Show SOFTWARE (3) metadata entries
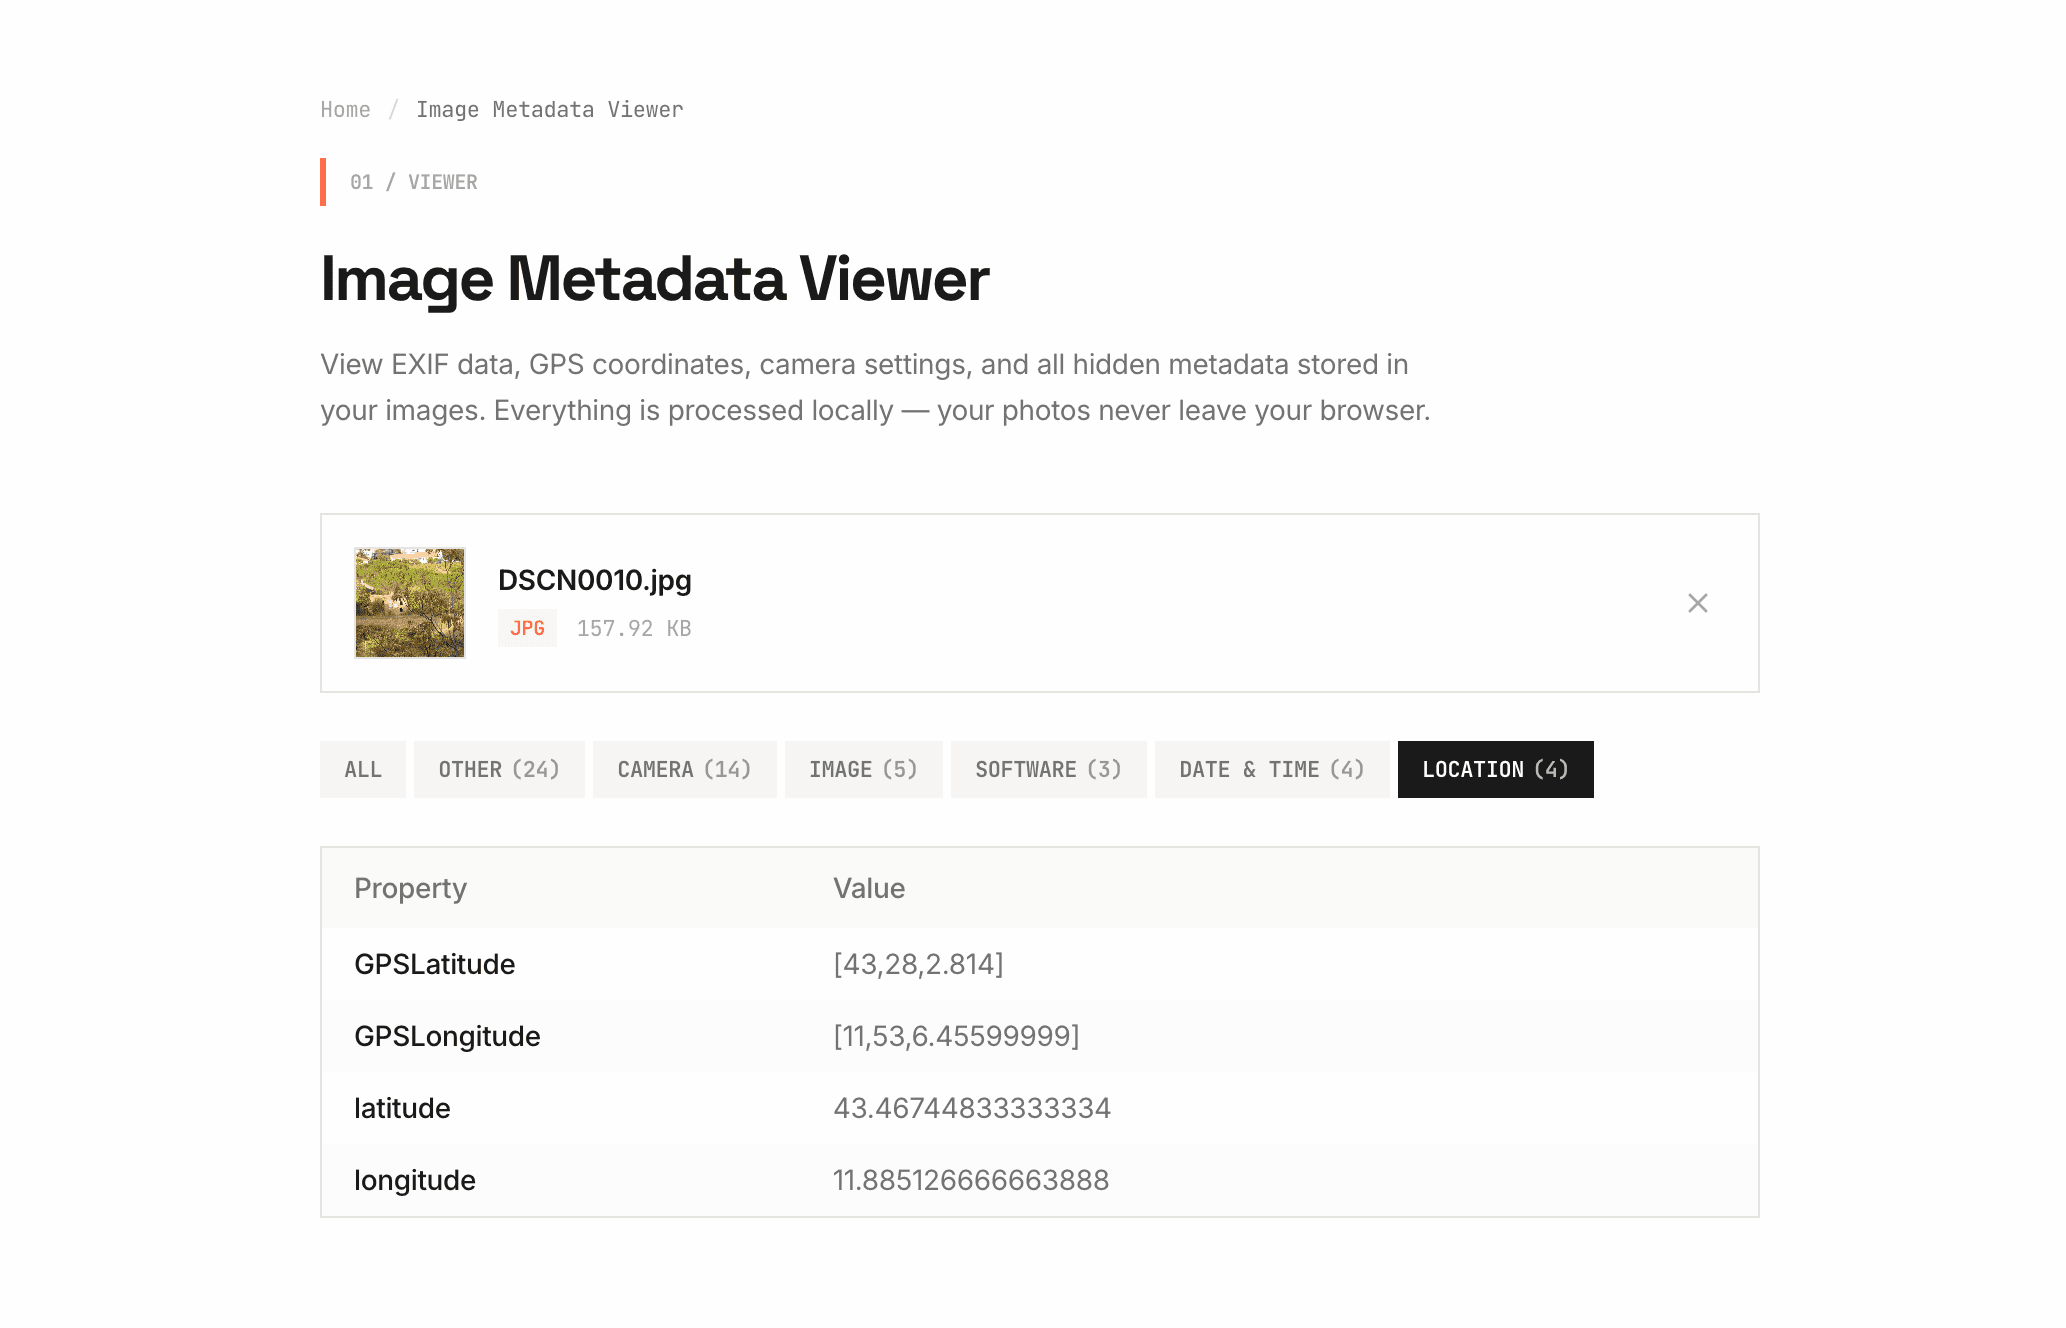Screen dimensions: 2066x1328 pos(1048,769)
